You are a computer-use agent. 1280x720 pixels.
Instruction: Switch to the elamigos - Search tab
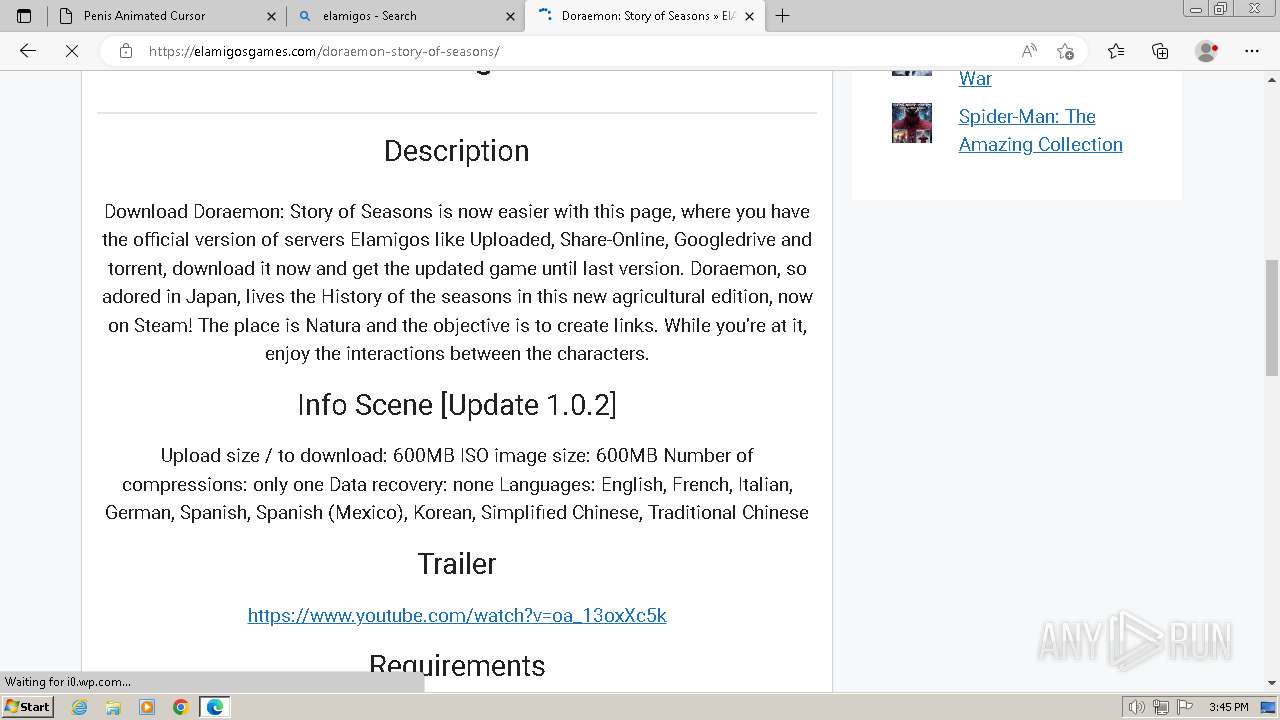[x=406, y=16]
